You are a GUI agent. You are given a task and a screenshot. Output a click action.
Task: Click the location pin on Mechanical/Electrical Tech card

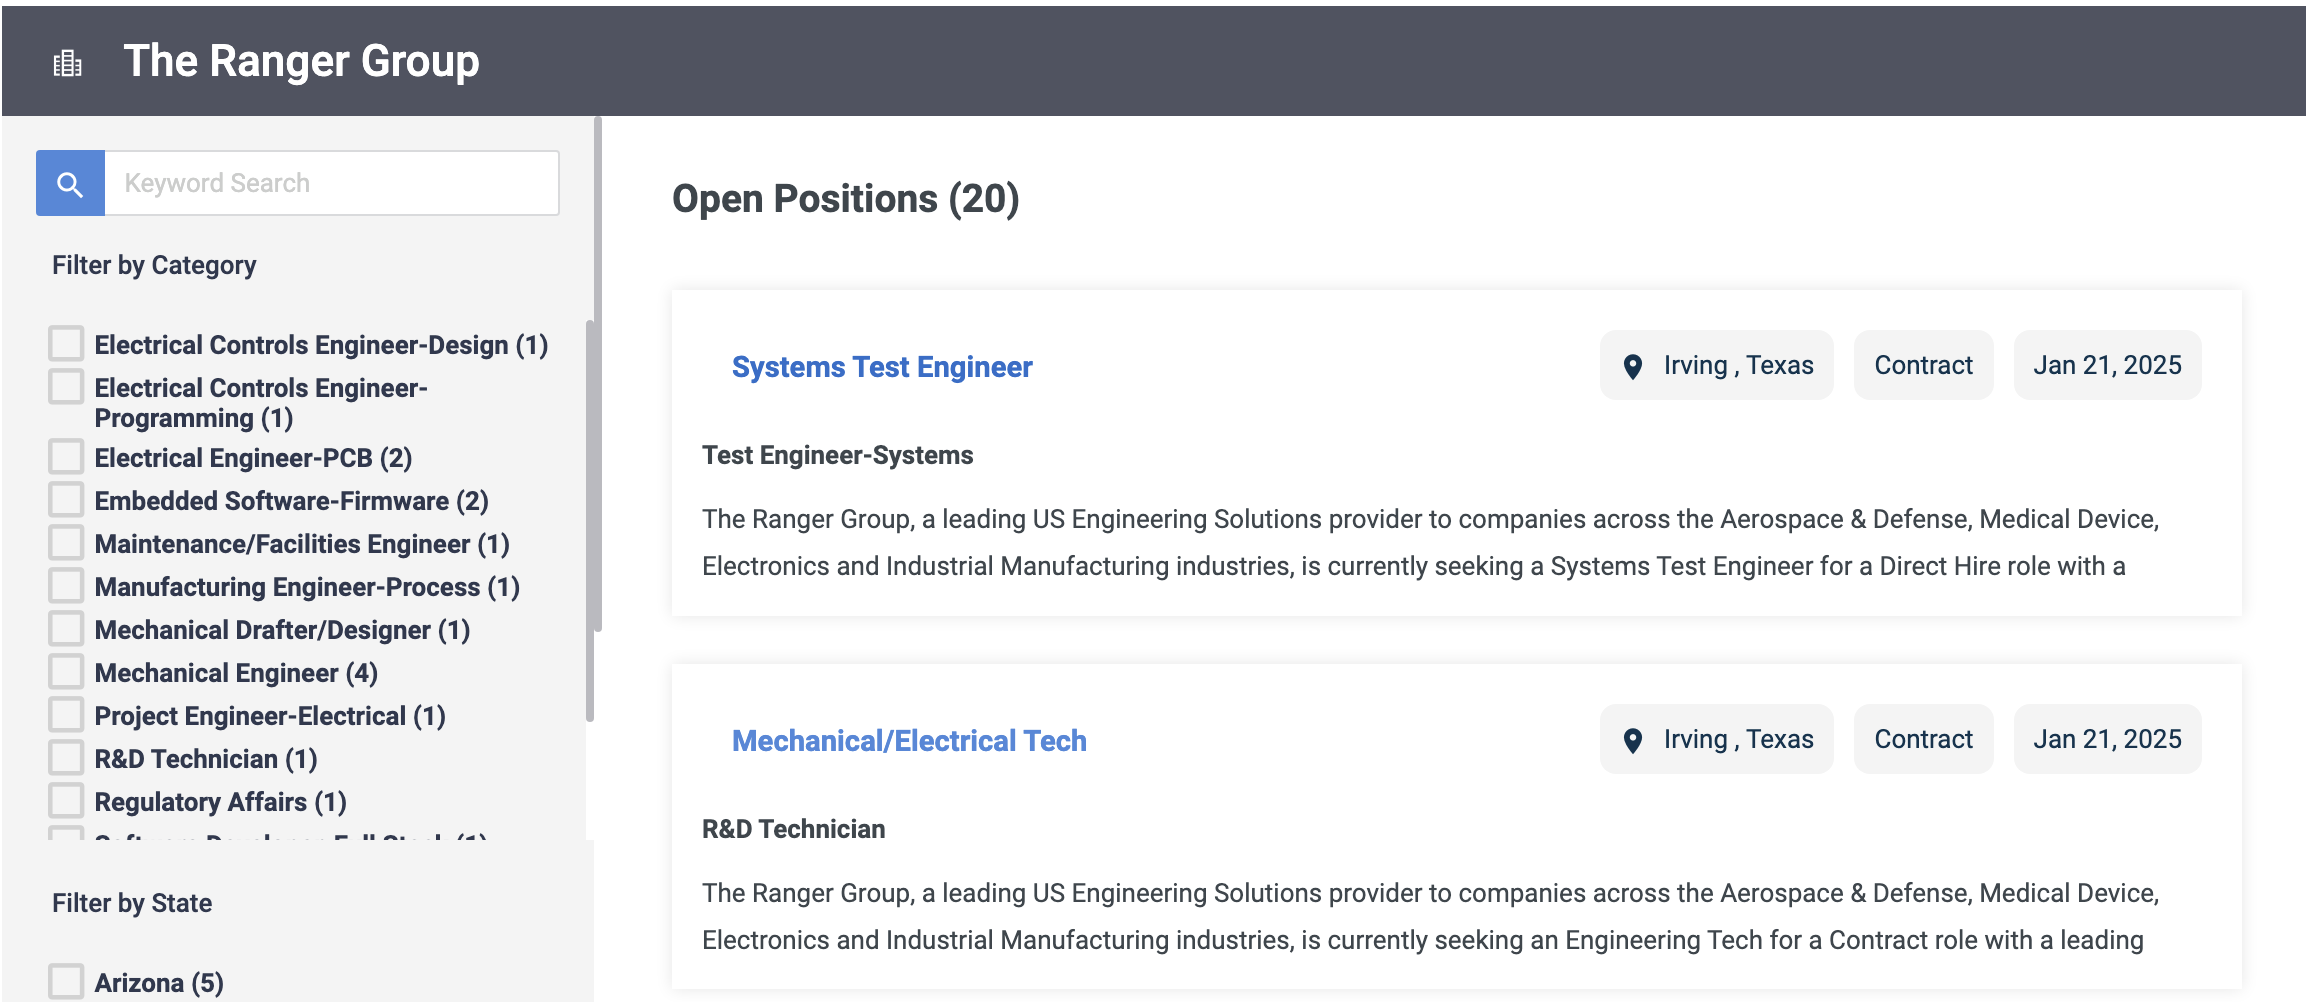click(x=1633, y=740)
